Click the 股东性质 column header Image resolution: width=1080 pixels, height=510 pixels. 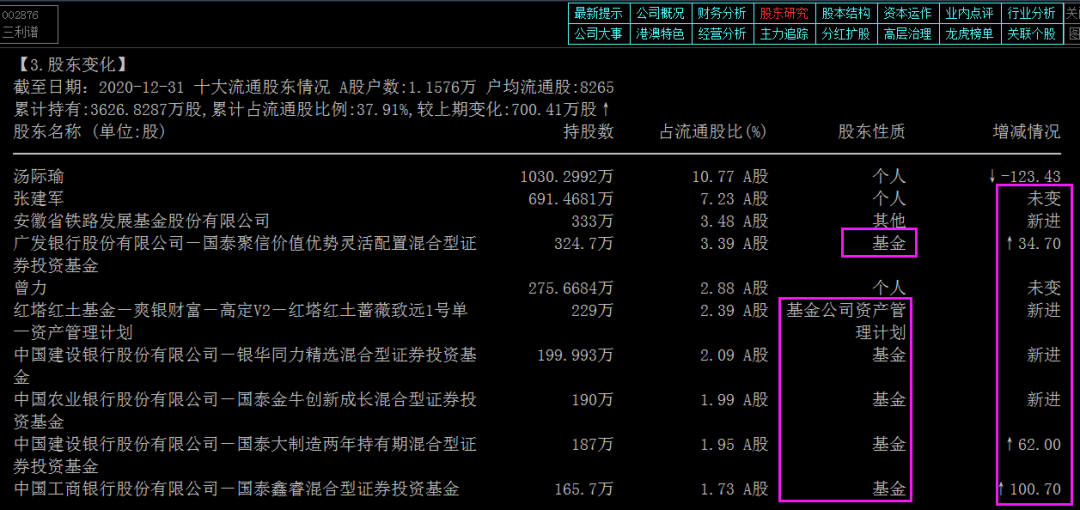871,132
